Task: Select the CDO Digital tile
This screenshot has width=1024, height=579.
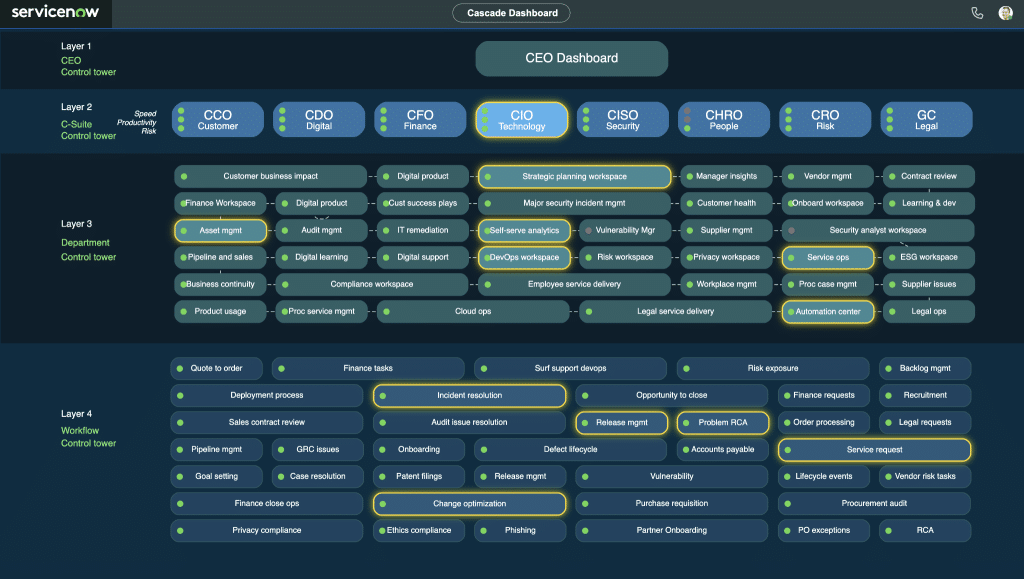Action: [319, 119]
